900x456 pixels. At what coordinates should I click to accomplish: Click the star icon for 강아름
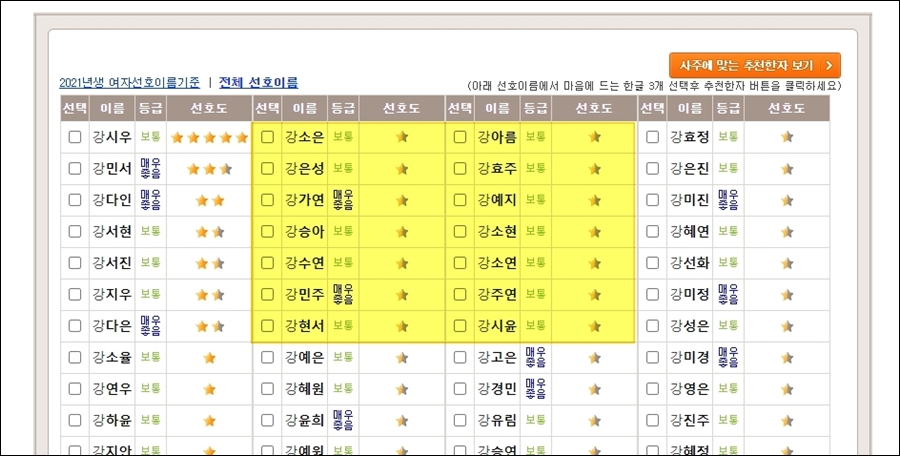click(x=595, y=137)
